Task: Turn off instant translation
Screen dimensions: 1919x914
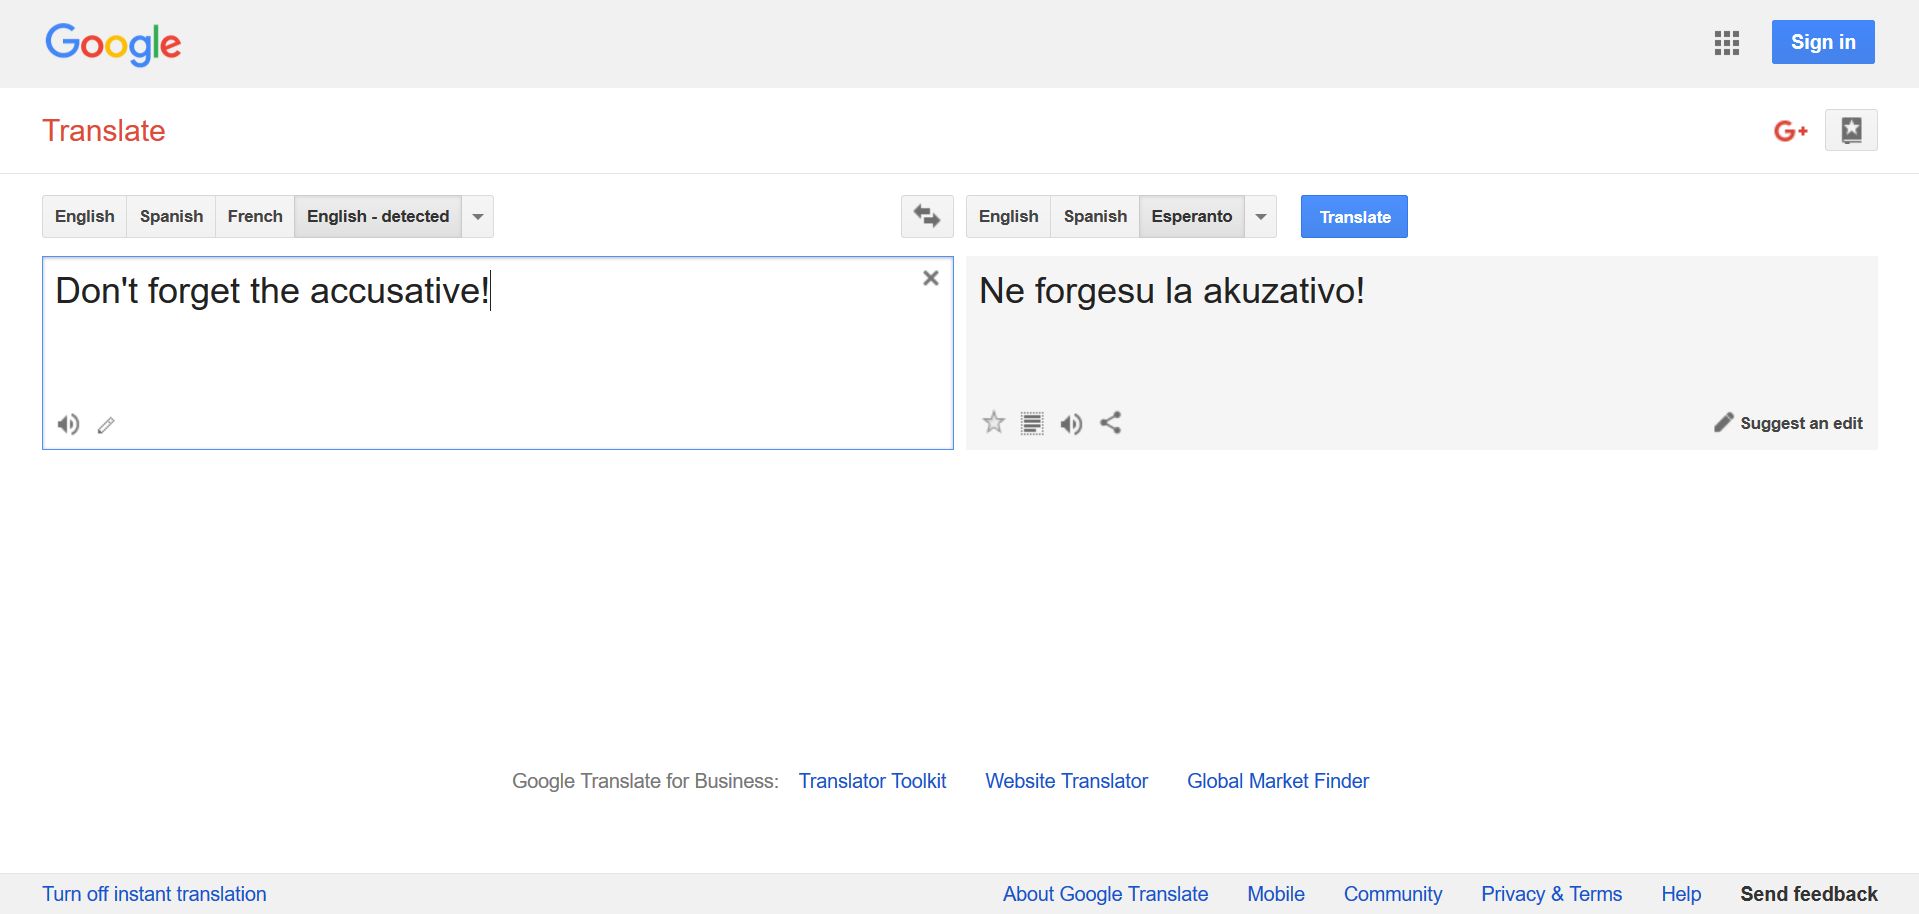Action: tap(153, 893)
